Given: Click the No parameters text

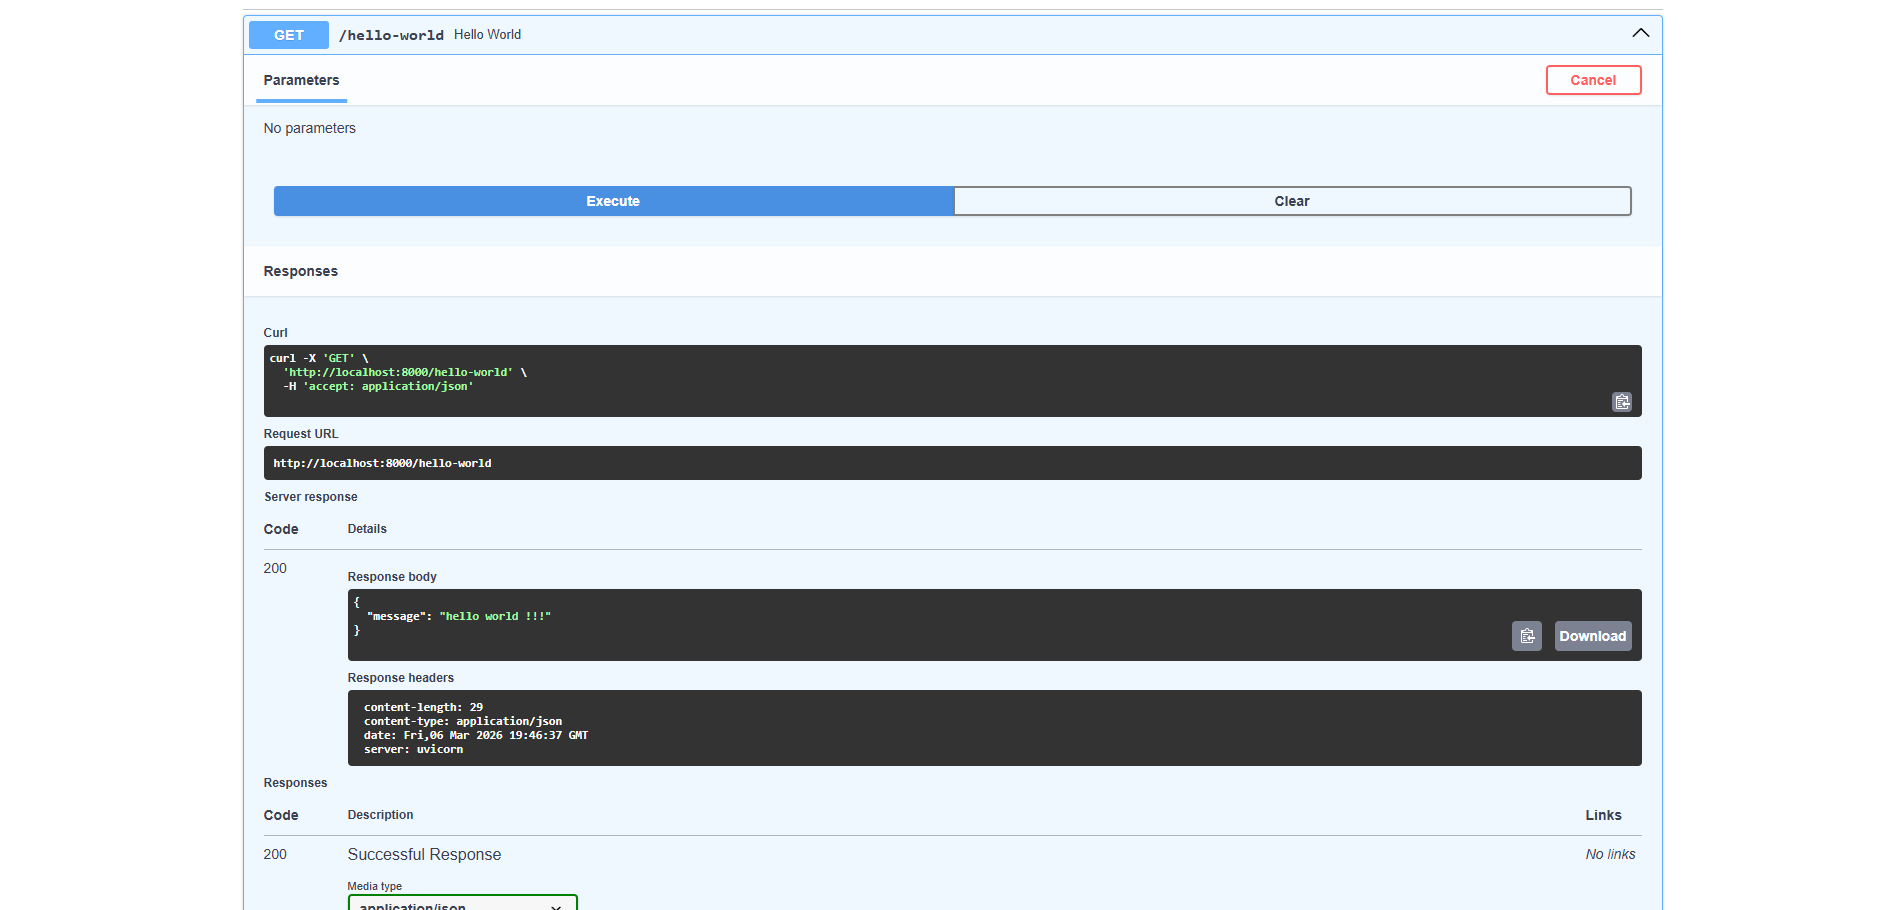Looking at the screenshot, I should (309, 128).
